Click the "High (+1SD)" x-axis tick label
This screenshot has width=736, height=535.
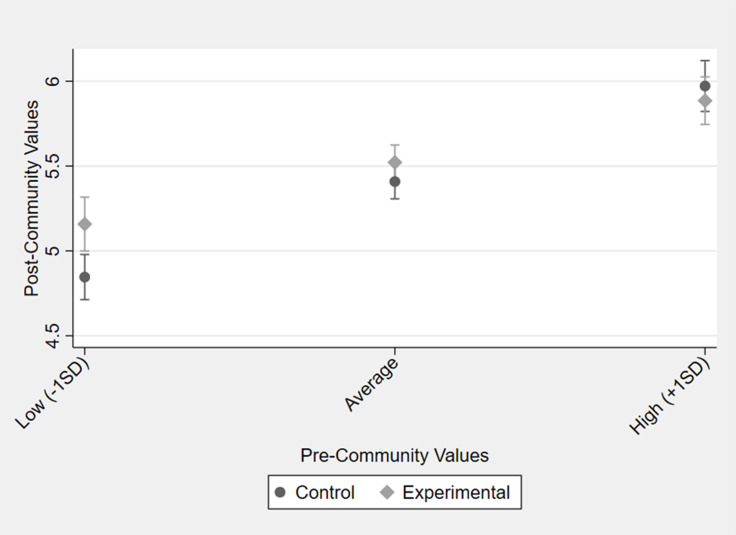pyautogui.click(x=672, y=395)
